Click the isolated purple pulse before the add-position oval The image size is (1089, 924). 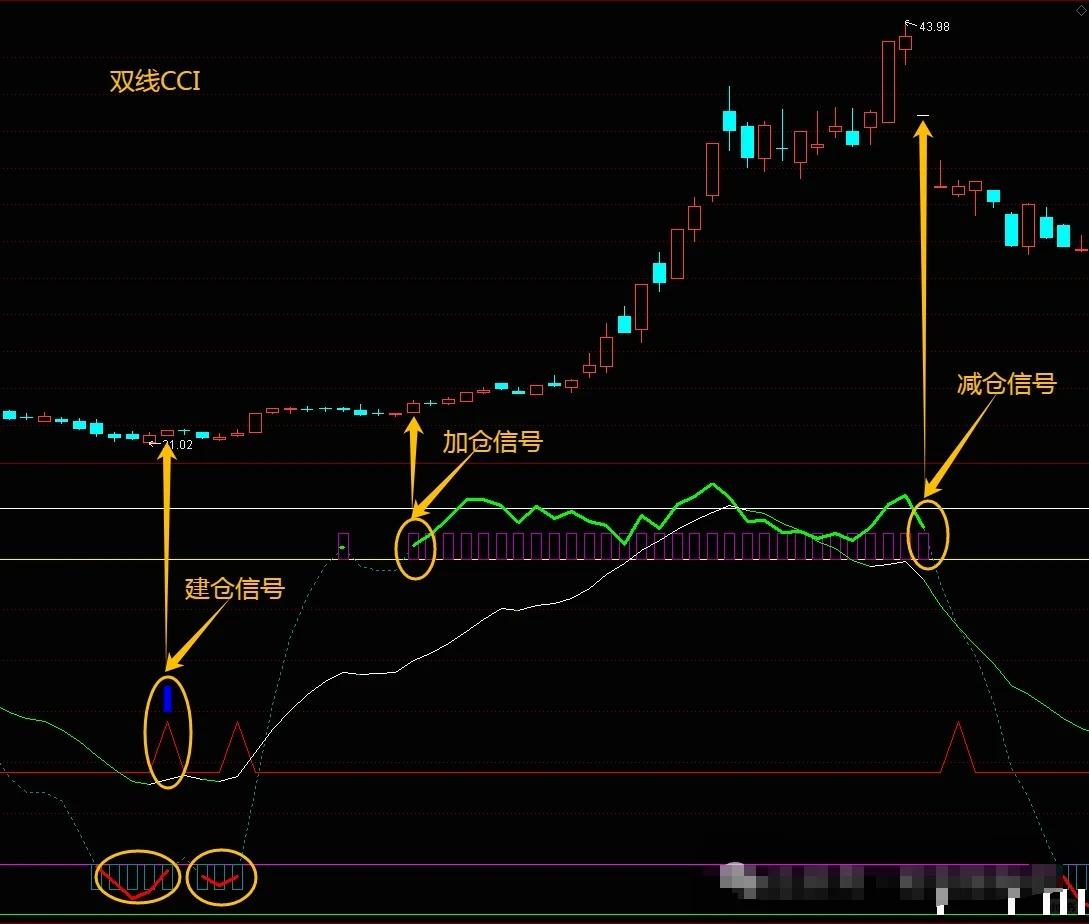pos(343,545)
